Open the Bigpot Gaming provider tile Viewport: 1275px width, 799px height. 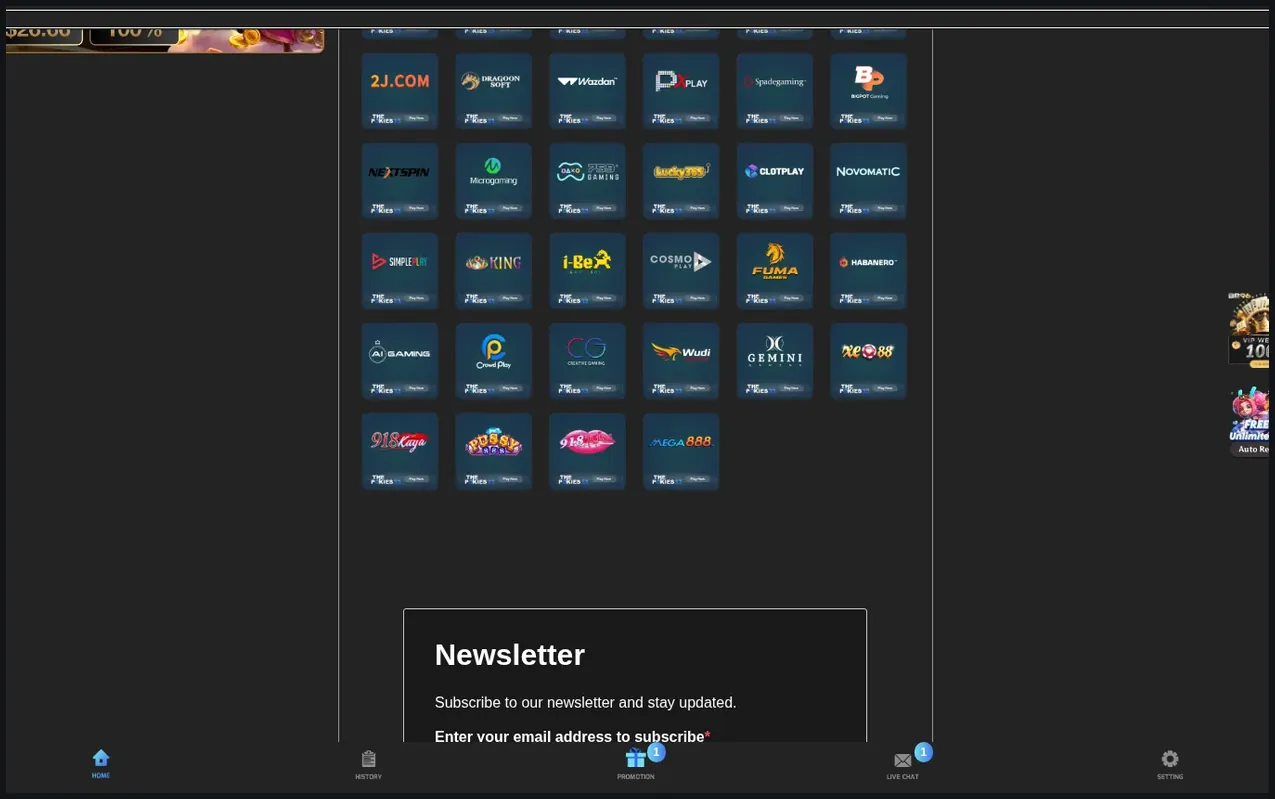[868, 91]
